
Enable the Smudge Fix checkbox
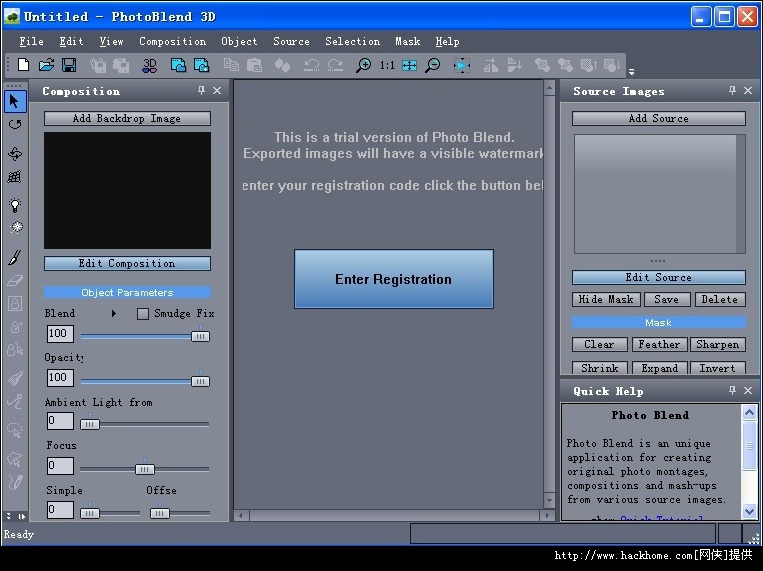tap(143, 313)
